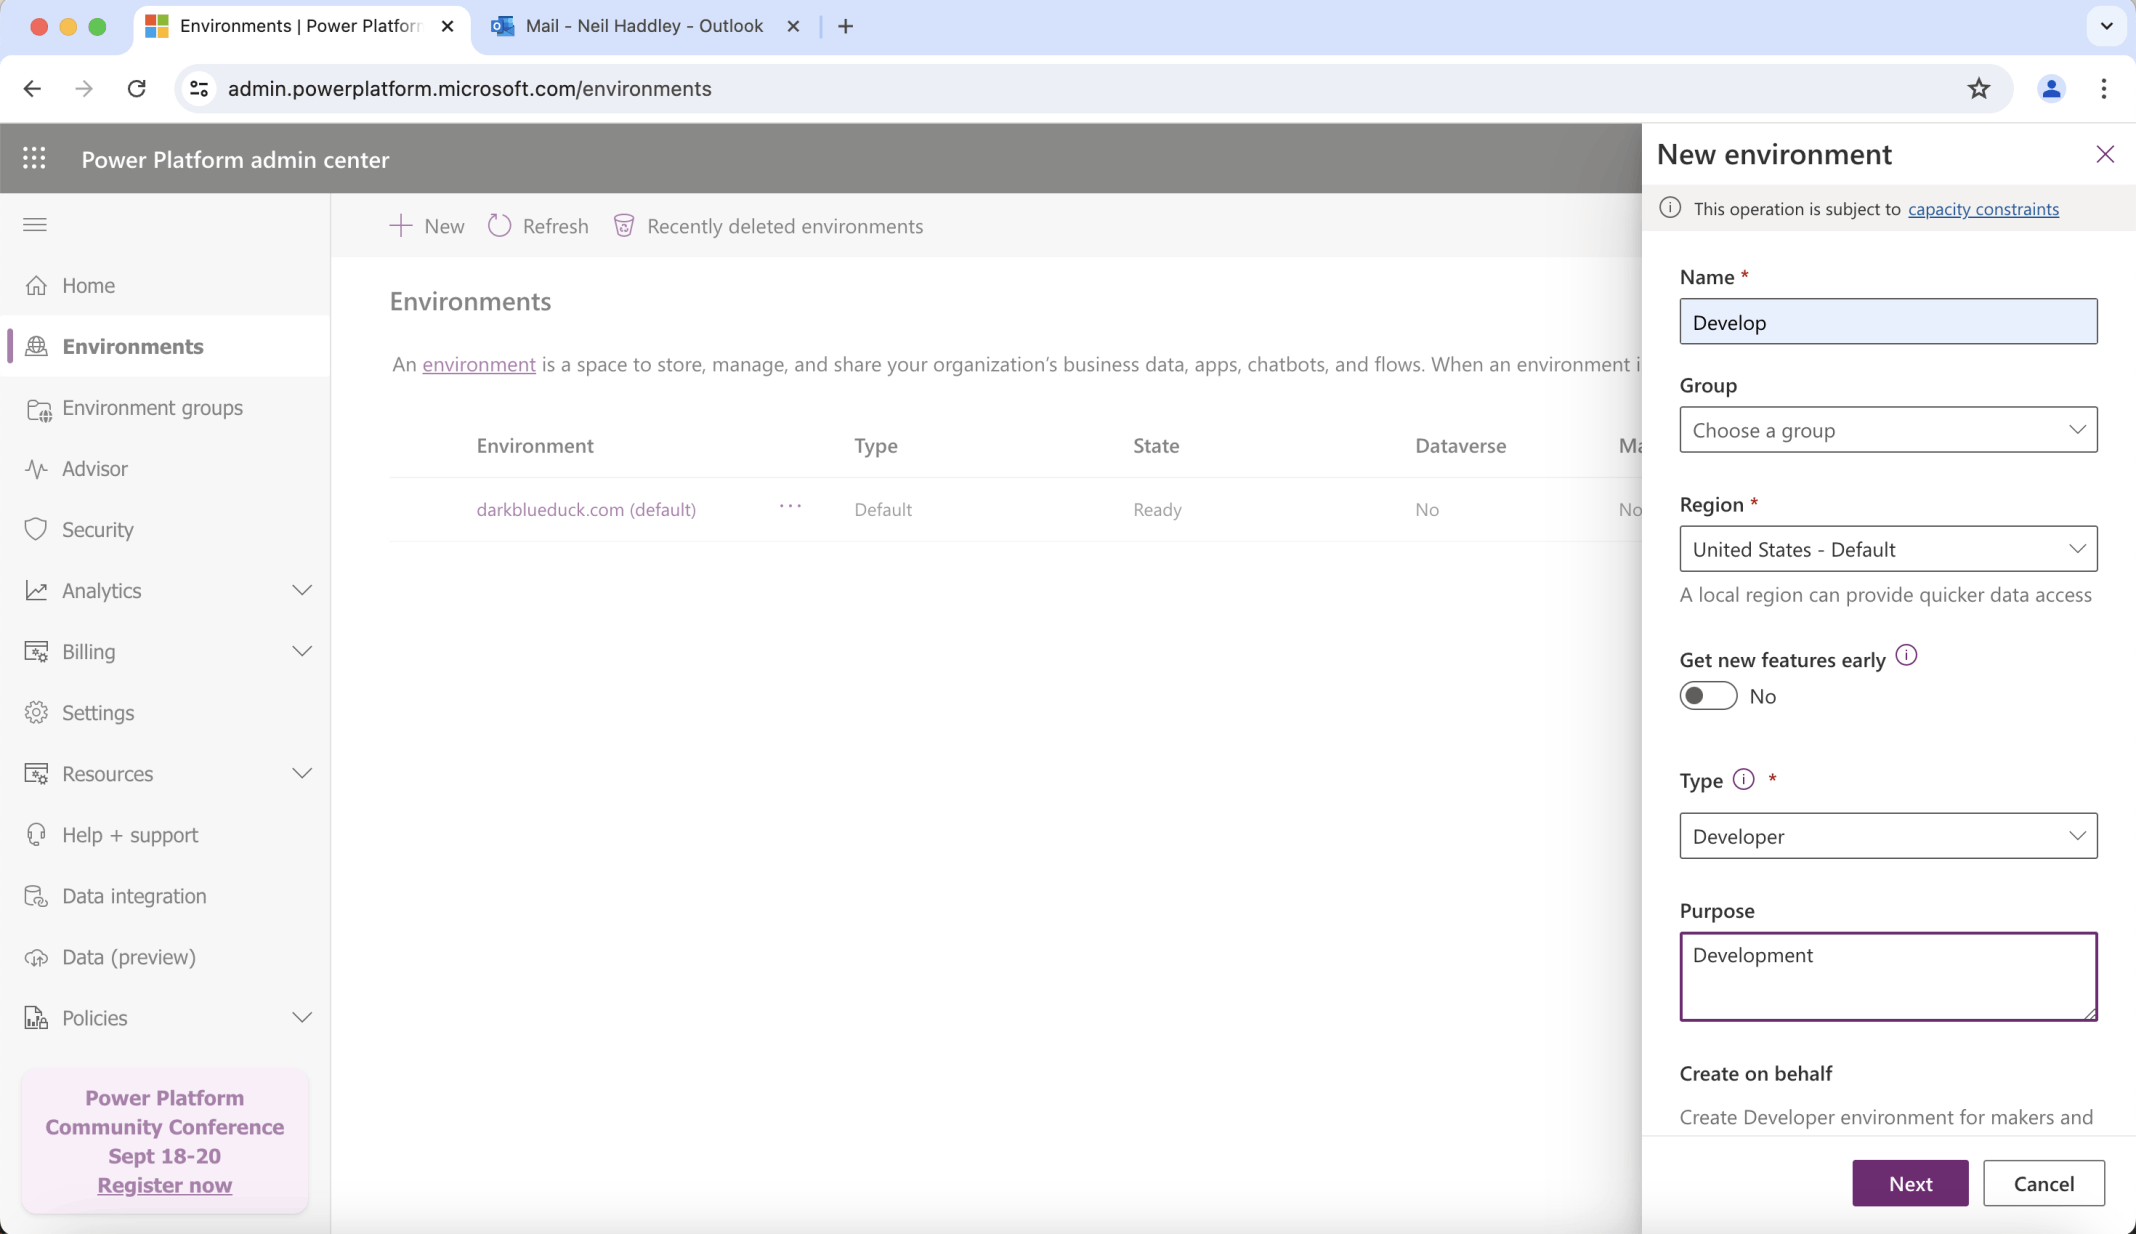The image size is (2136, 1234).
Task: Open the app launcher waffle icon
Action: point(34,159)
